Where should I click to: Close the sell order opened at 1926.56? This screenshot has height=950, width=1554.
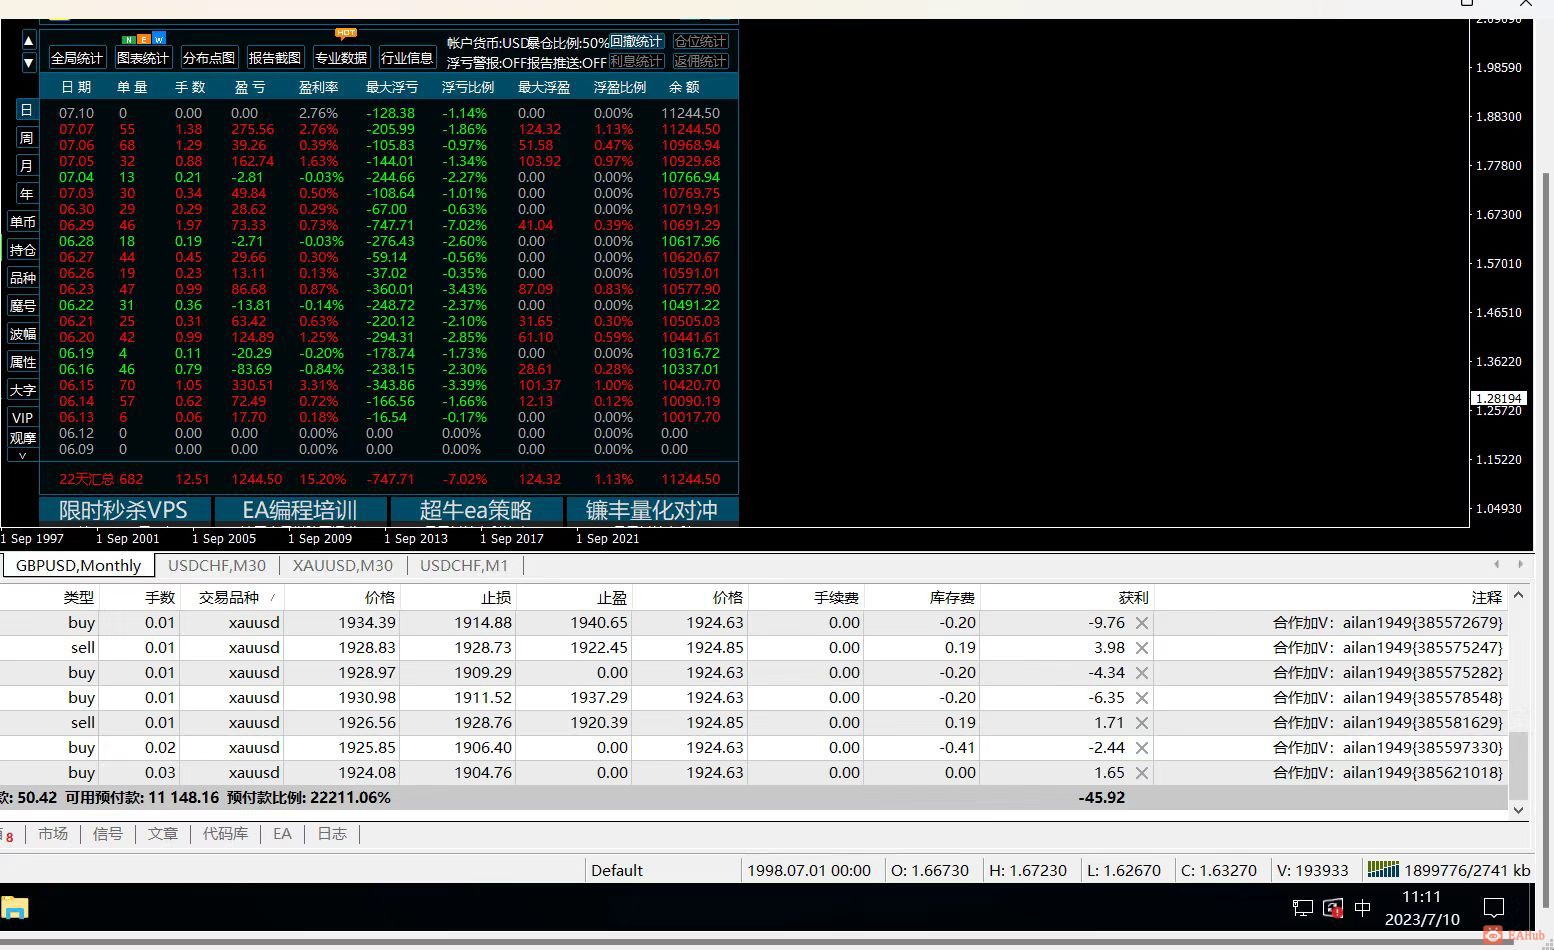pyautogui.click(x=1142, y=723)
